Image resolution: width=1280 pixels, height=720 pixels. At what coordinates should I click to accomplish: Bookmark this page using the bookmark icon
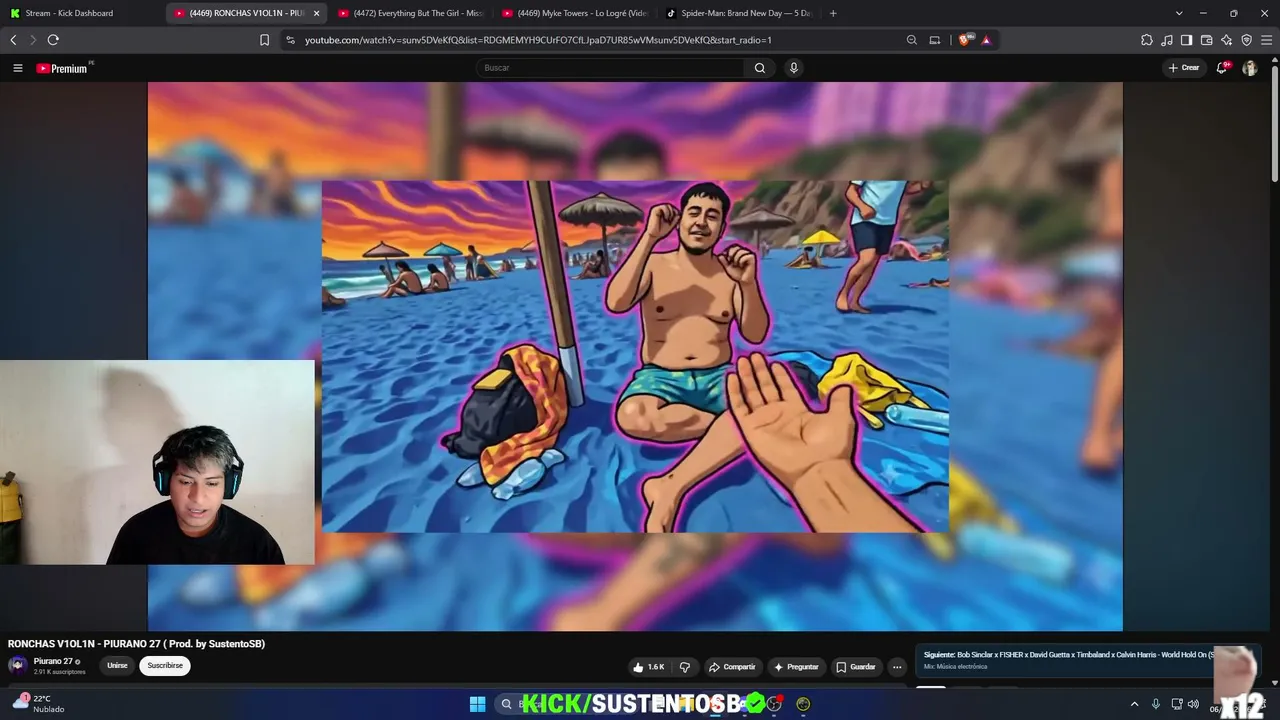pos(264,40)
